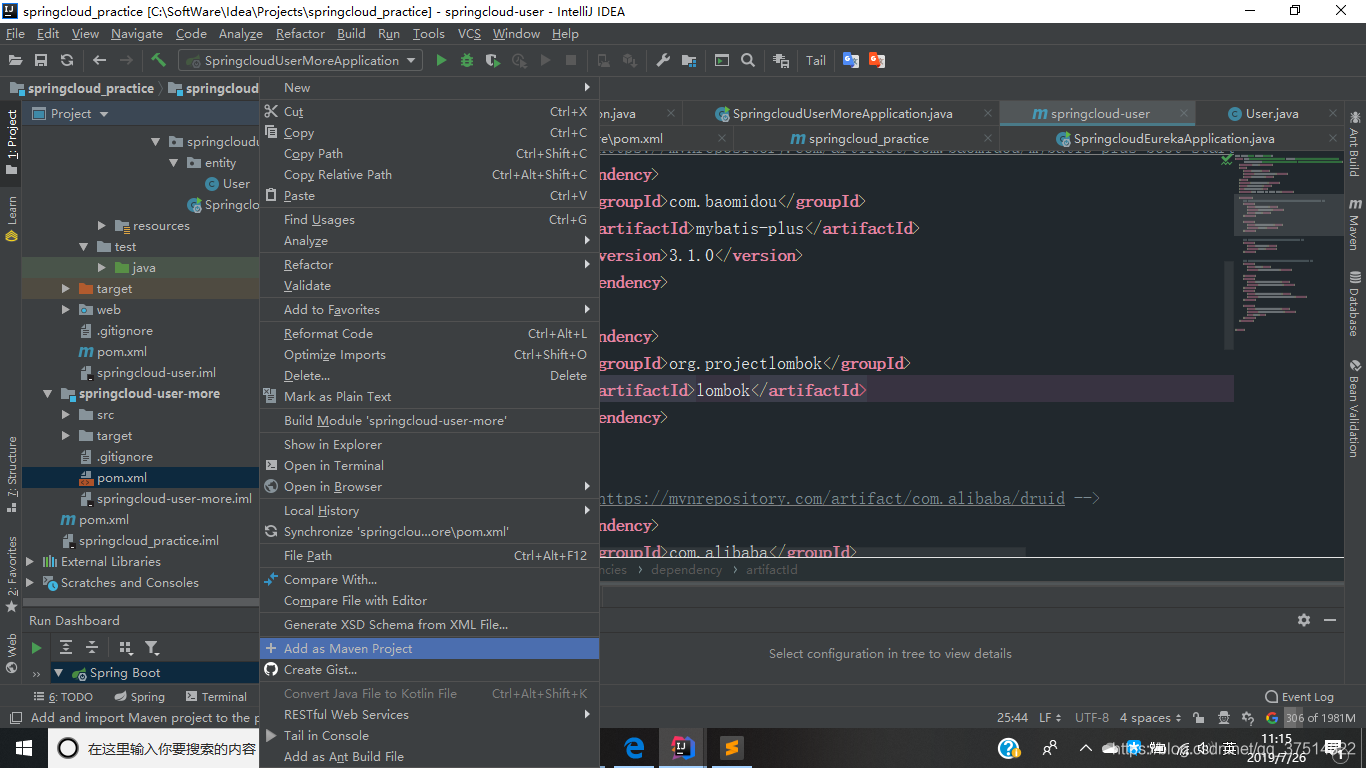Open the Event Log
Viewport: 1366px width, 768px height.
coord(1300,697)
